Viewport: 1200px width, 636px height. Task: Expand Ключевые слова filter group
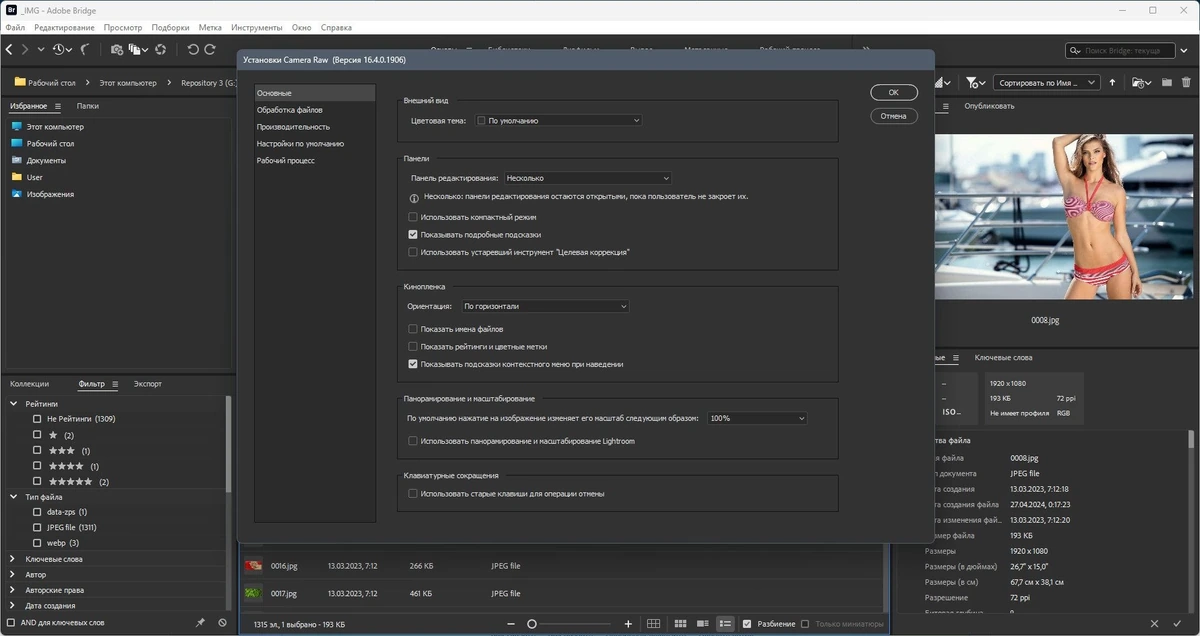(14, 559)
